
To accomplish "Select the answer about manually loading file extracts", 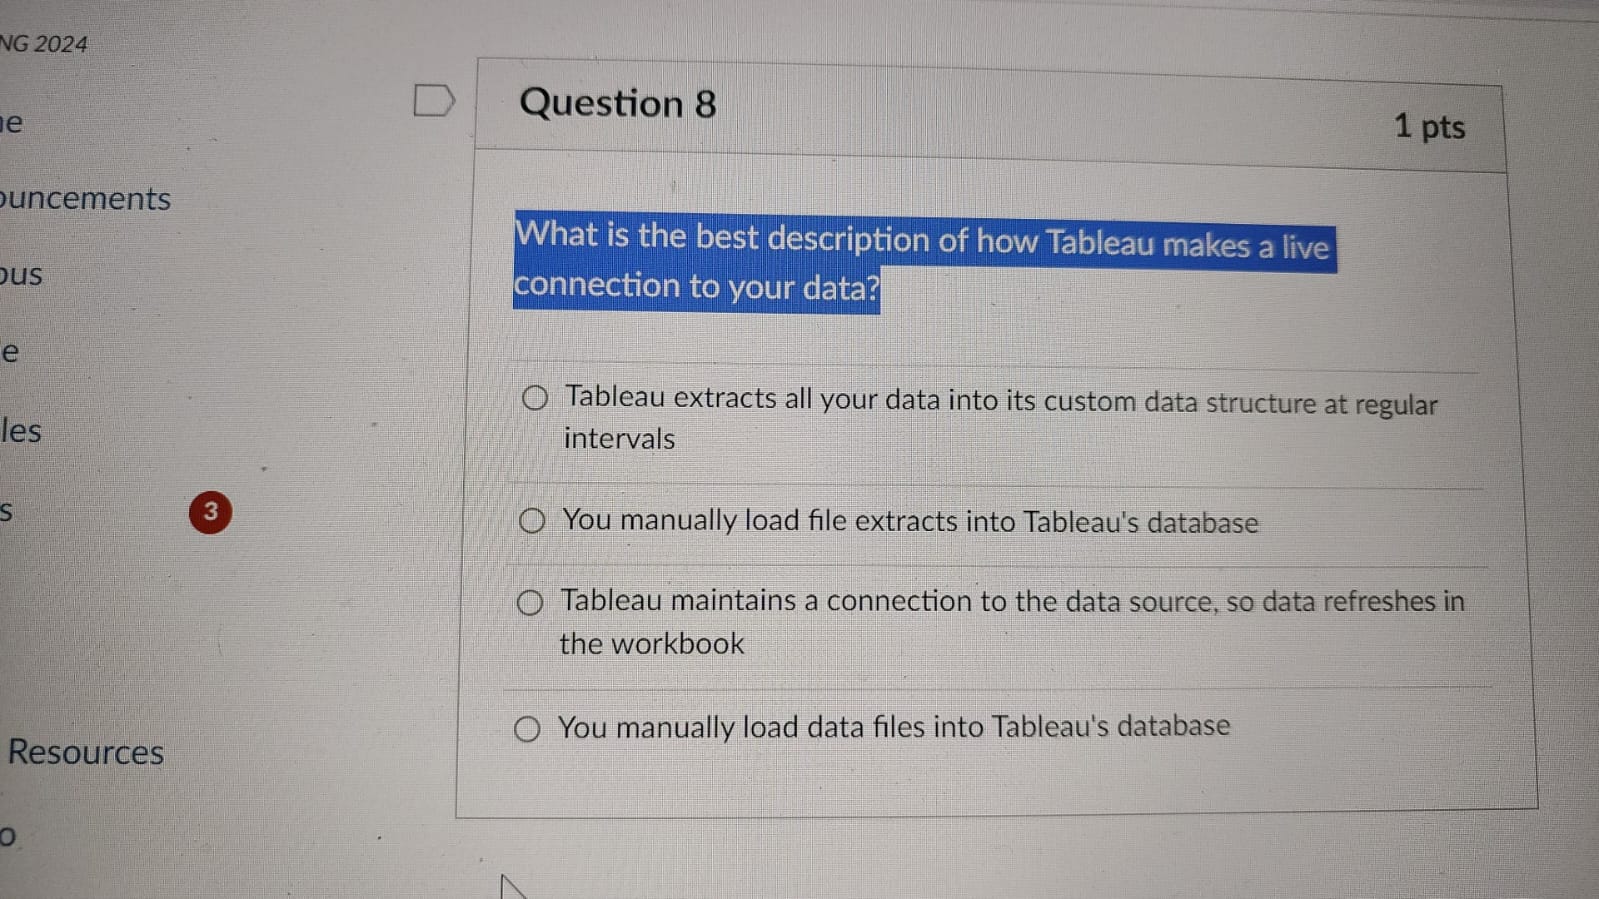I will point(532,521).
